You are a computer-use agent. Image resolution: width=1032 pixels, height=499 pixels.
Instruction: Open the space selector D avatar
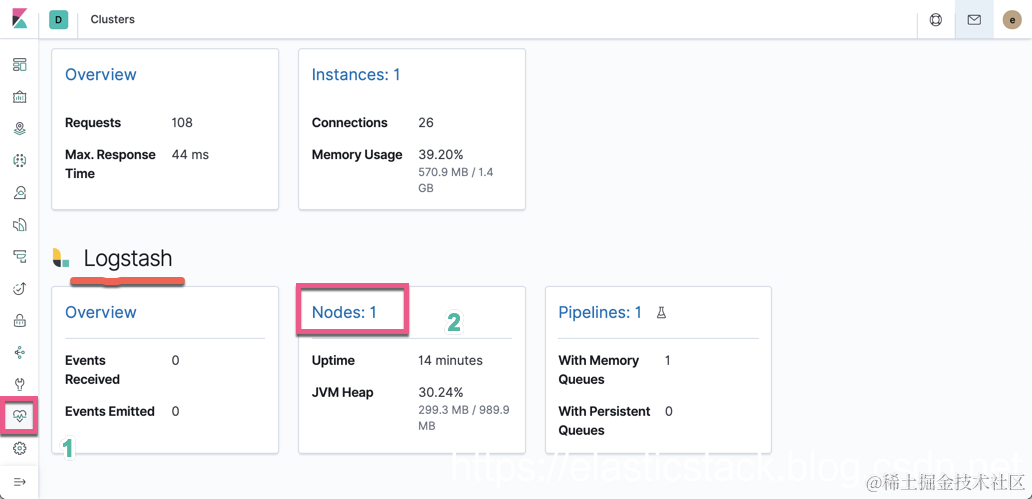click(59, 20)
